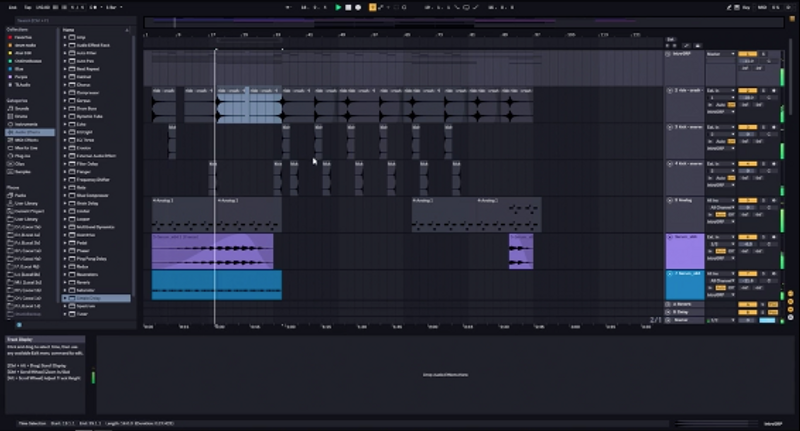Arm the ride - crash track for recording

coord(774,91)
